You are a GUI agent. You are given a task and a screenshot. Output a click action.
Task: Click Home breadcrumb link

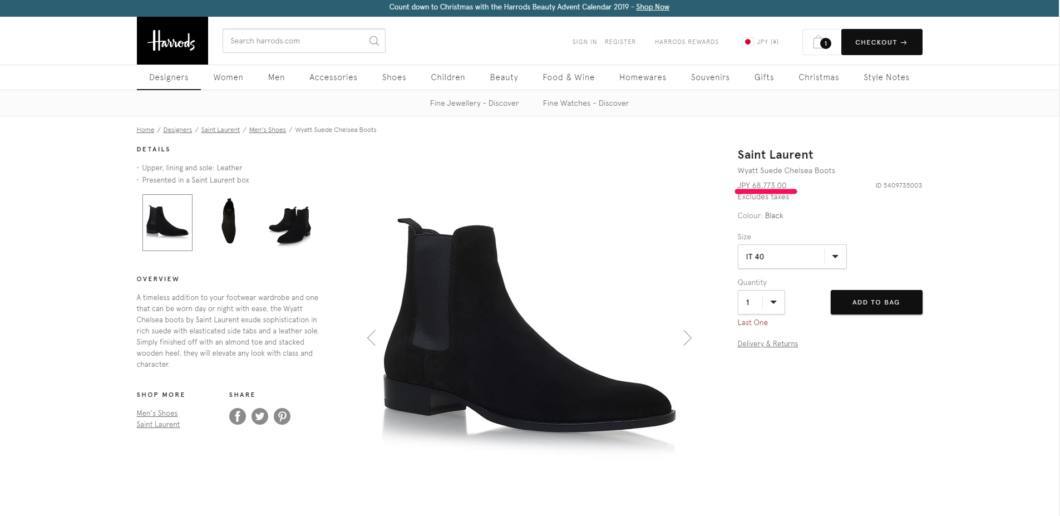pyautogui.click(x=145, y=130)
